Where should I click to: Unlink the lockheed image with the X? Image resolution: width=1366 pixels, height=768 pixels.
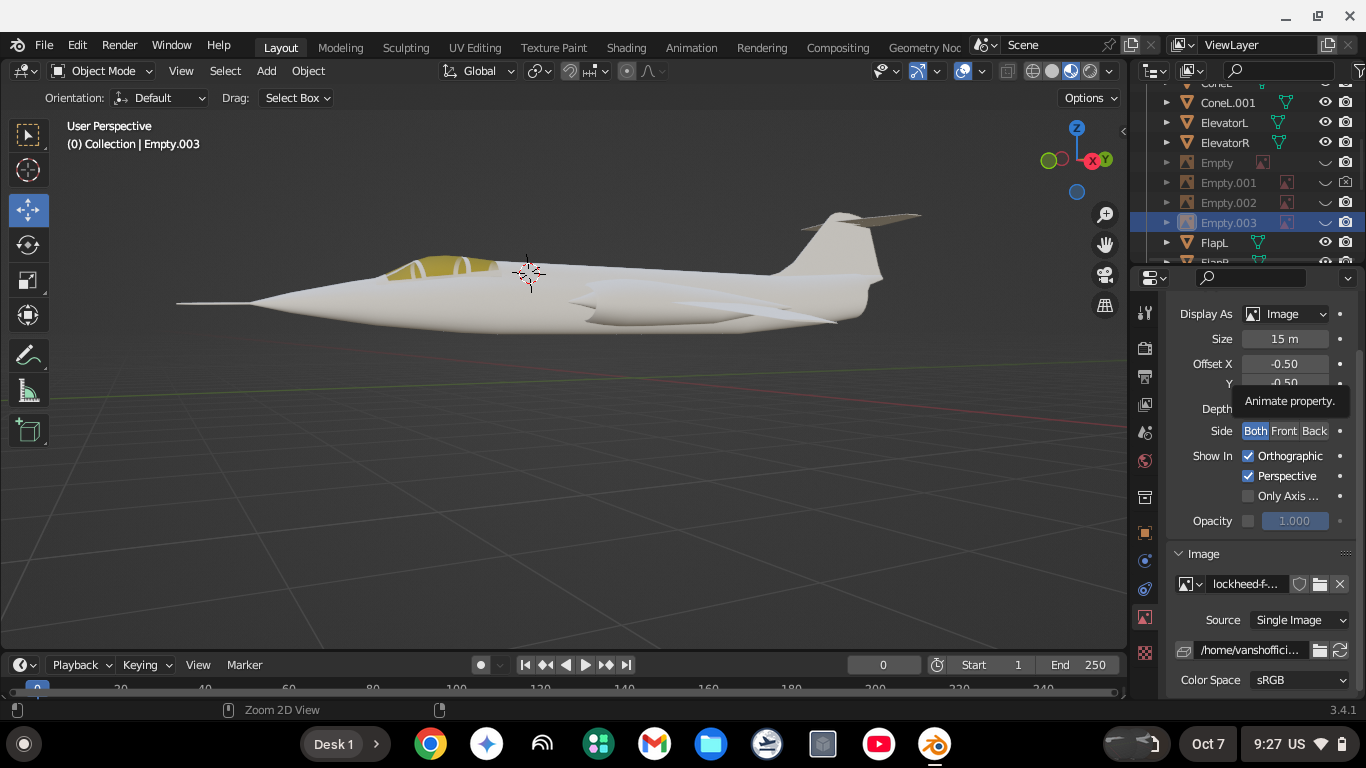pyautogui.click(x=1340, y=584)
